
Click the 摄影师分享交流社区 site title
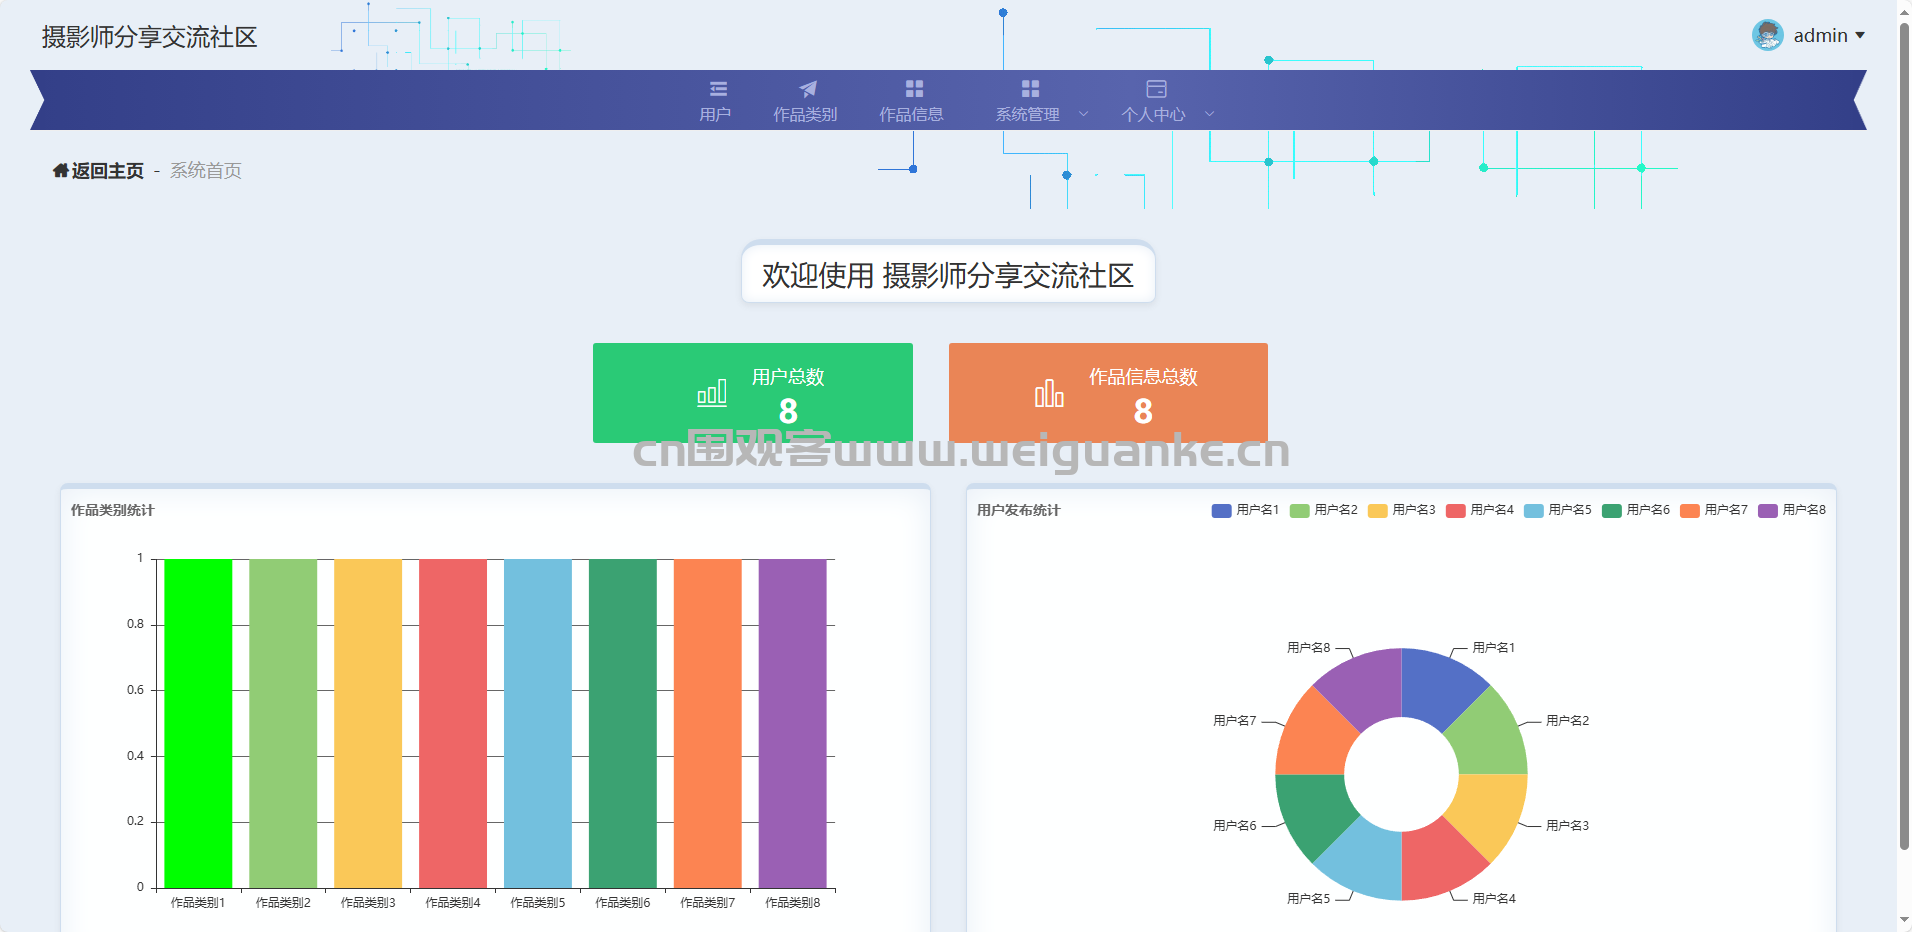149,37
